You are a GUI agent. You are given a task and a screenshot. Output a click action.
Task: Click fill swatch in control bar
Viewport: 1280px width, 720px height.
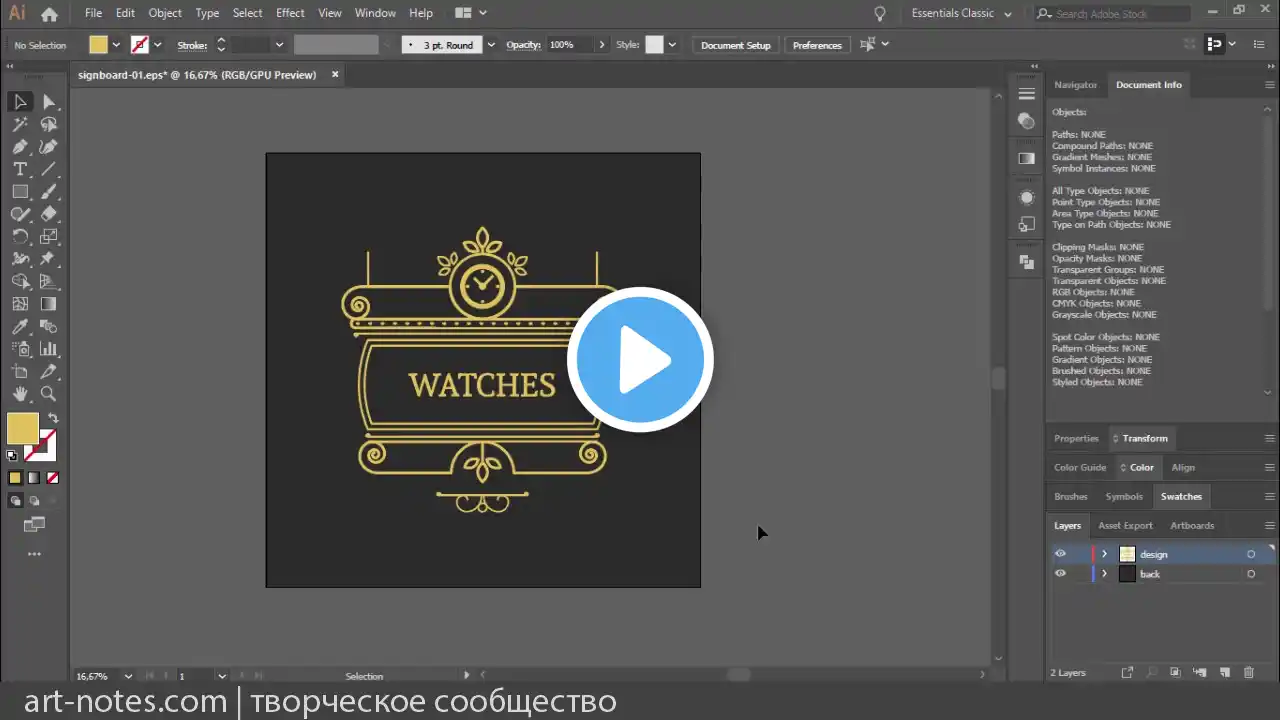[x=98, y=45]
